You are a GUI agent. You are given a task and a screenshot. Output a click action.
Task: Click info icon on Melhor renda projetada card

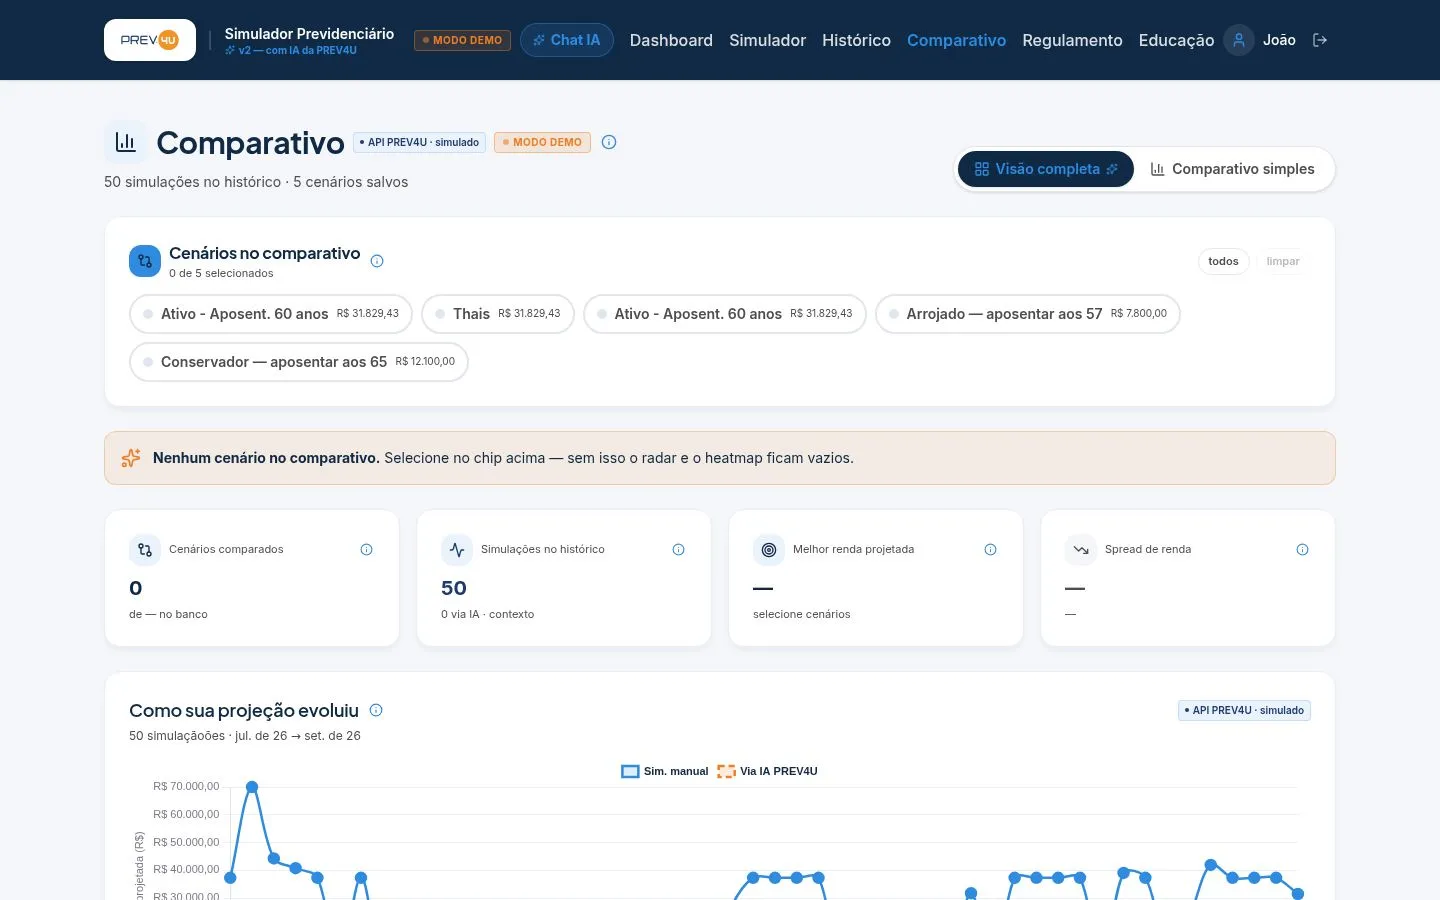pos(991,549)
